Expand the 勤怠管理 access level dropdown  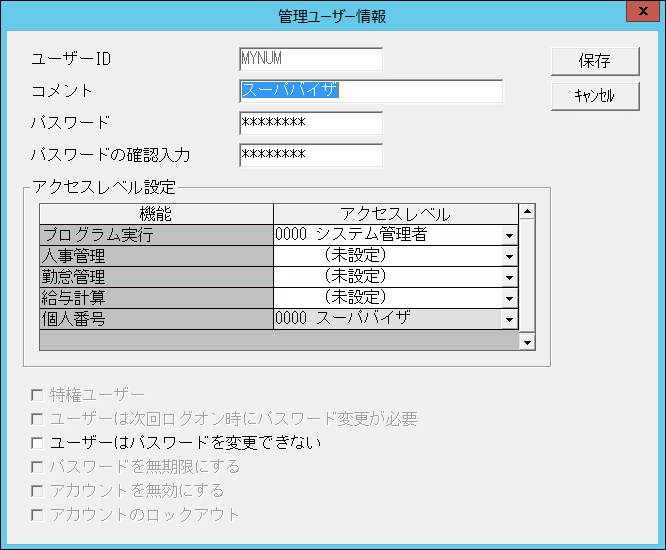tap(509, 277)
